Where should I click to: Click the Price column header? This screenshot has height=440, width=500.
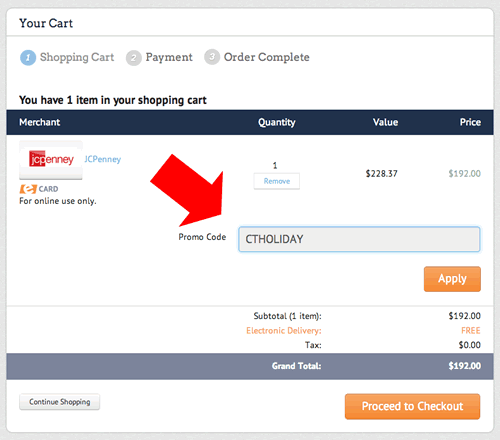pyautogui.click(x=470, y=122)
